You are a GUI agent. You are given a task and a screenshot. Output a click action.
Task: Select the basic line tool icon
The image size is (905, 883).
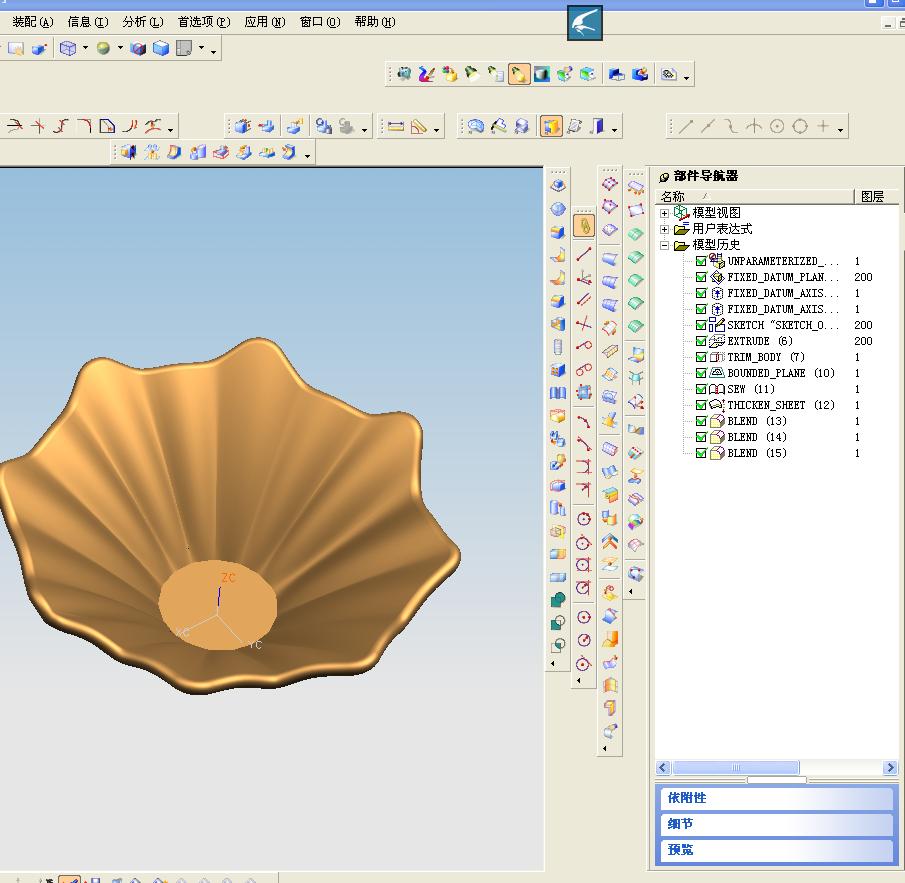pyautogui.click(x=685, y=126)
